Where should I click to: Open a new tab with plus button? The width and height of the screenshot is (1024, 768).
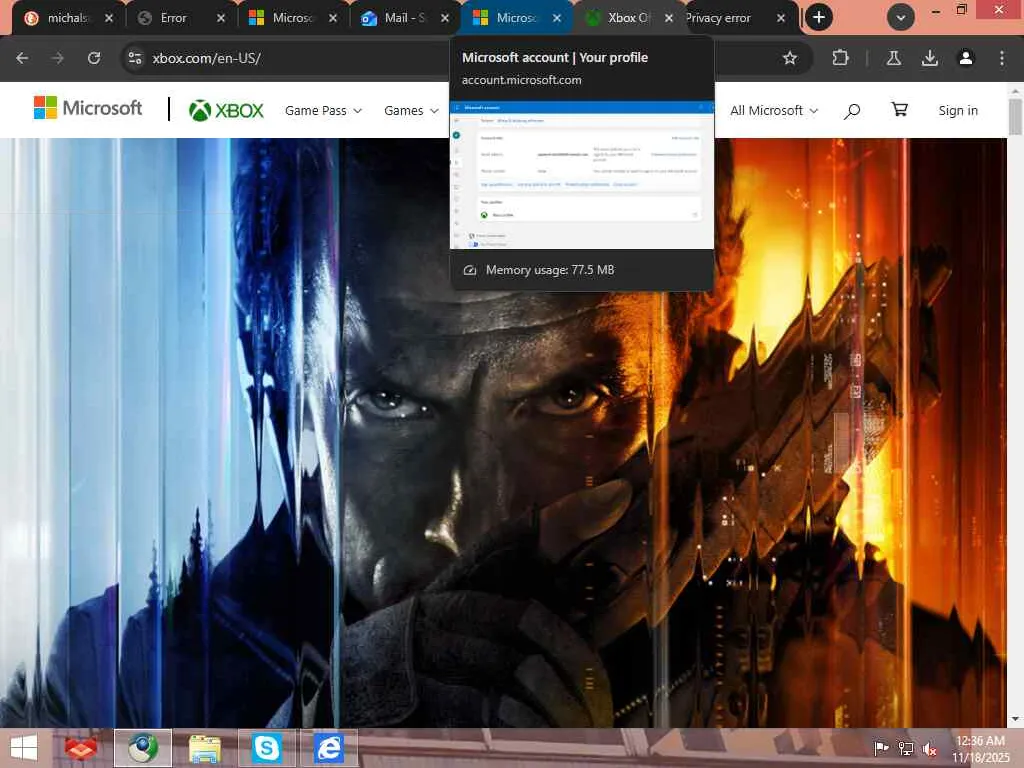click(x=819, y=18)
